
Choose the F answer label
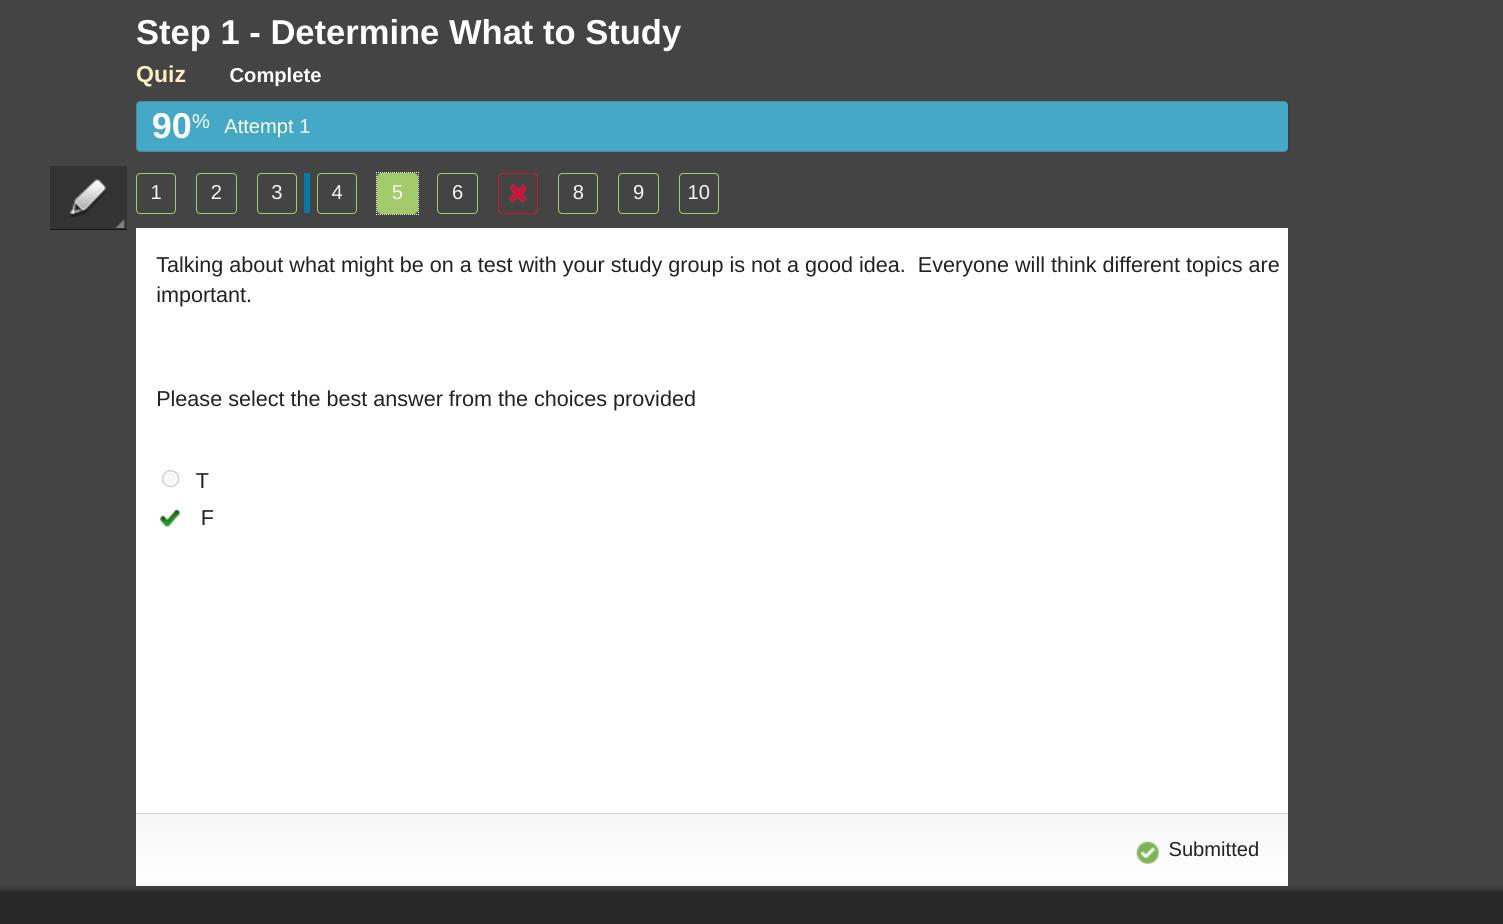[x=207, y=518]
